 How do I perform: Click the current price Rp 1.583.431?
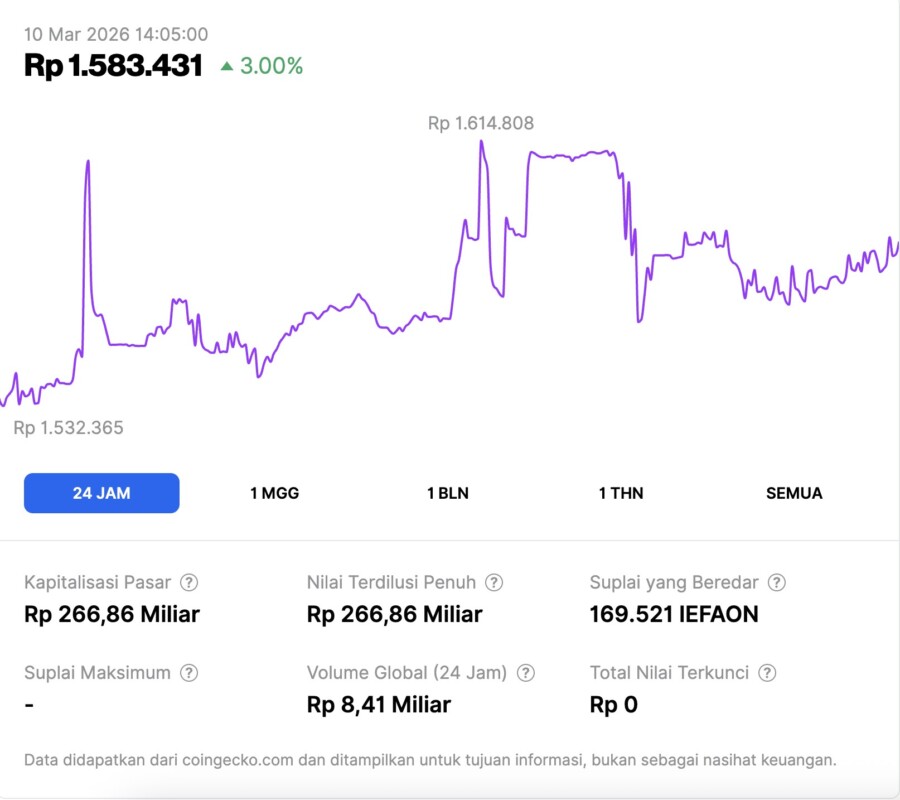(113, 66)
